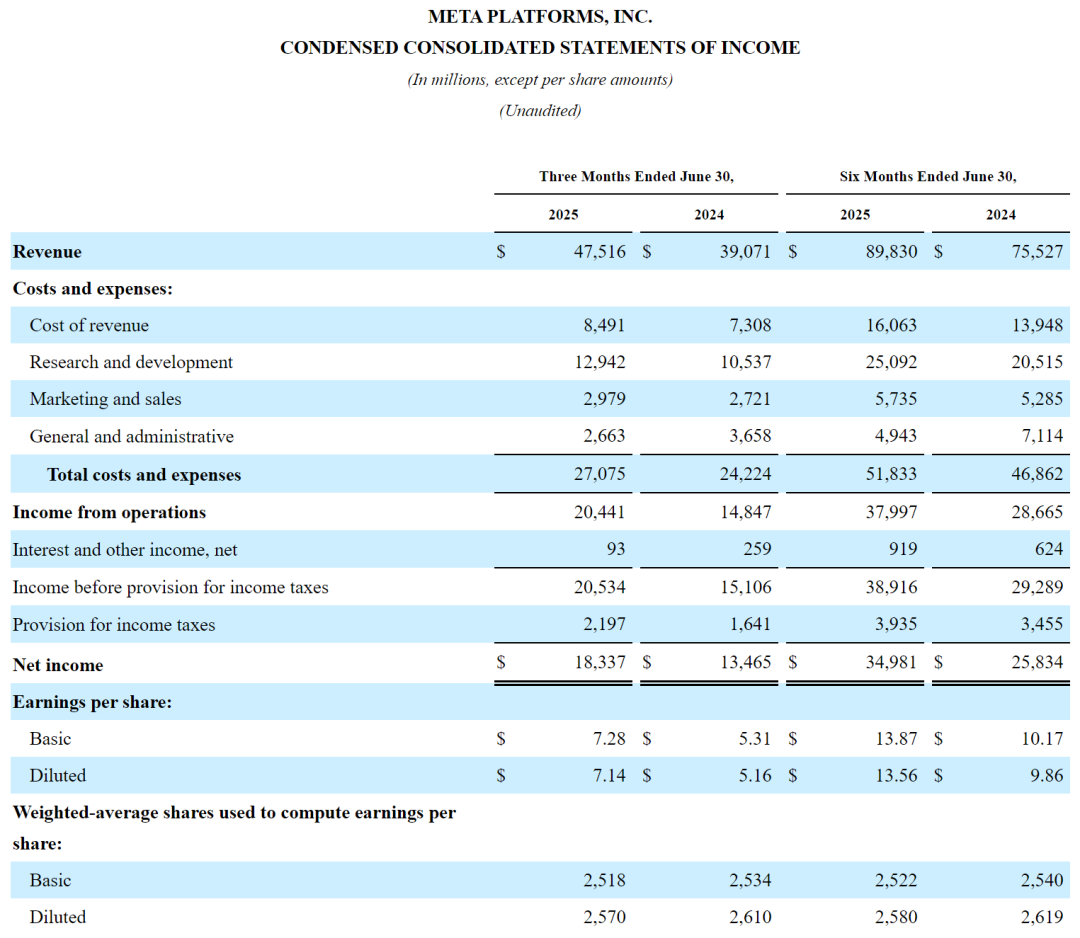Select R&D value 20,515
Screen dimensions: 1080x938
(x=1037, y=362)
